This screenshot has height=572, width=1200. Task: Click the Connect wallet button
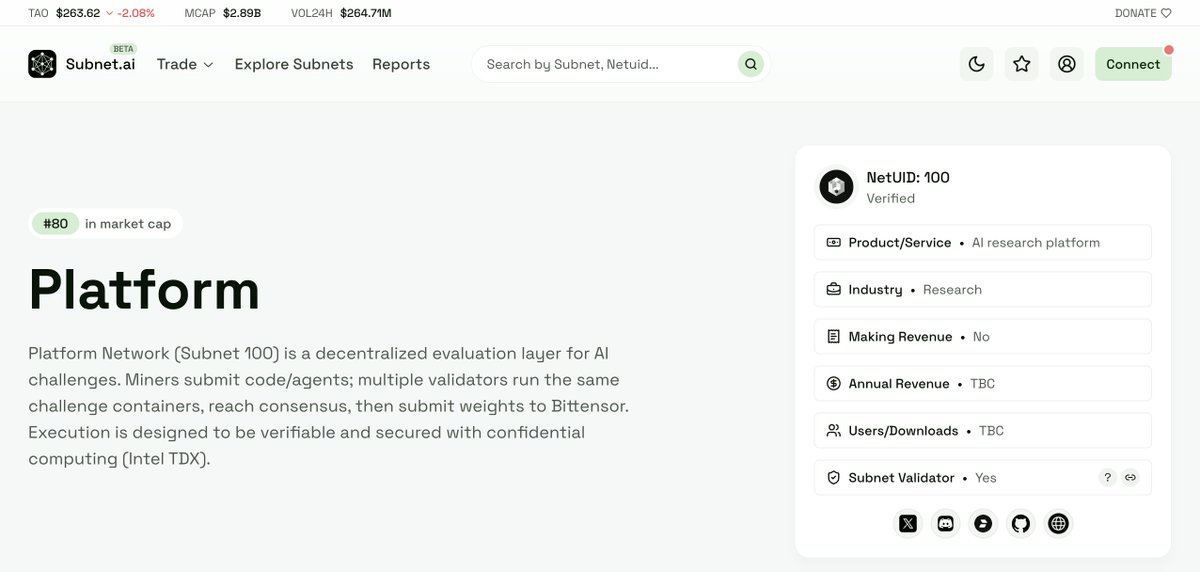(1133, 64)
